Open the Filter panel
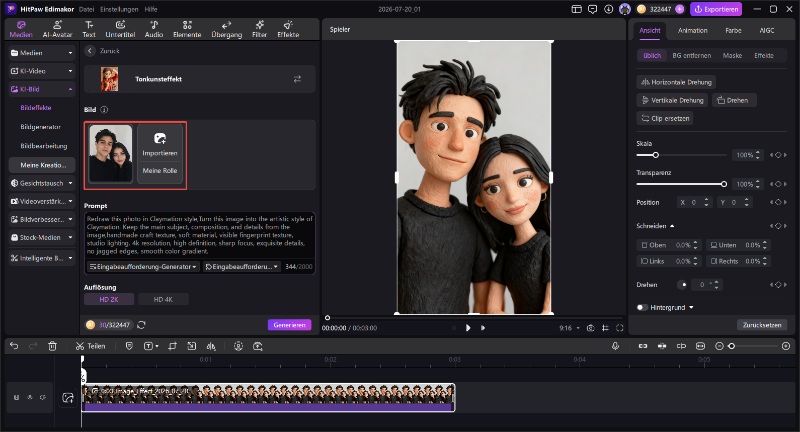This screenshot has width=800, height=432. (259, 30)
